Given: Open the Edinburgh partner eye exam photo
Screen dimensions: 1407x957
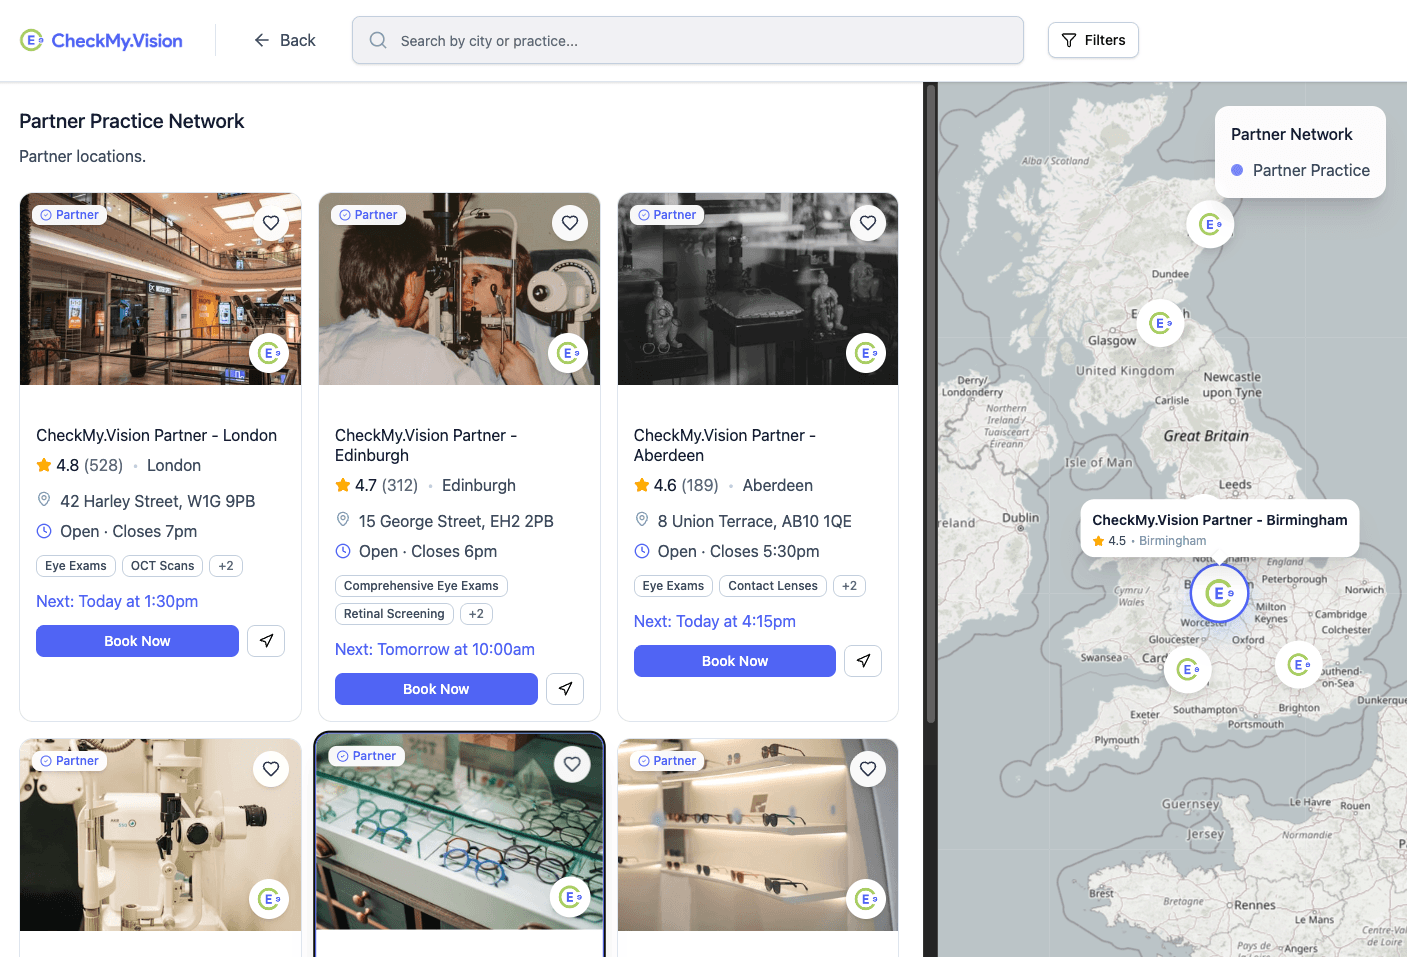Looking at the screenshot, I should point(459,289).
